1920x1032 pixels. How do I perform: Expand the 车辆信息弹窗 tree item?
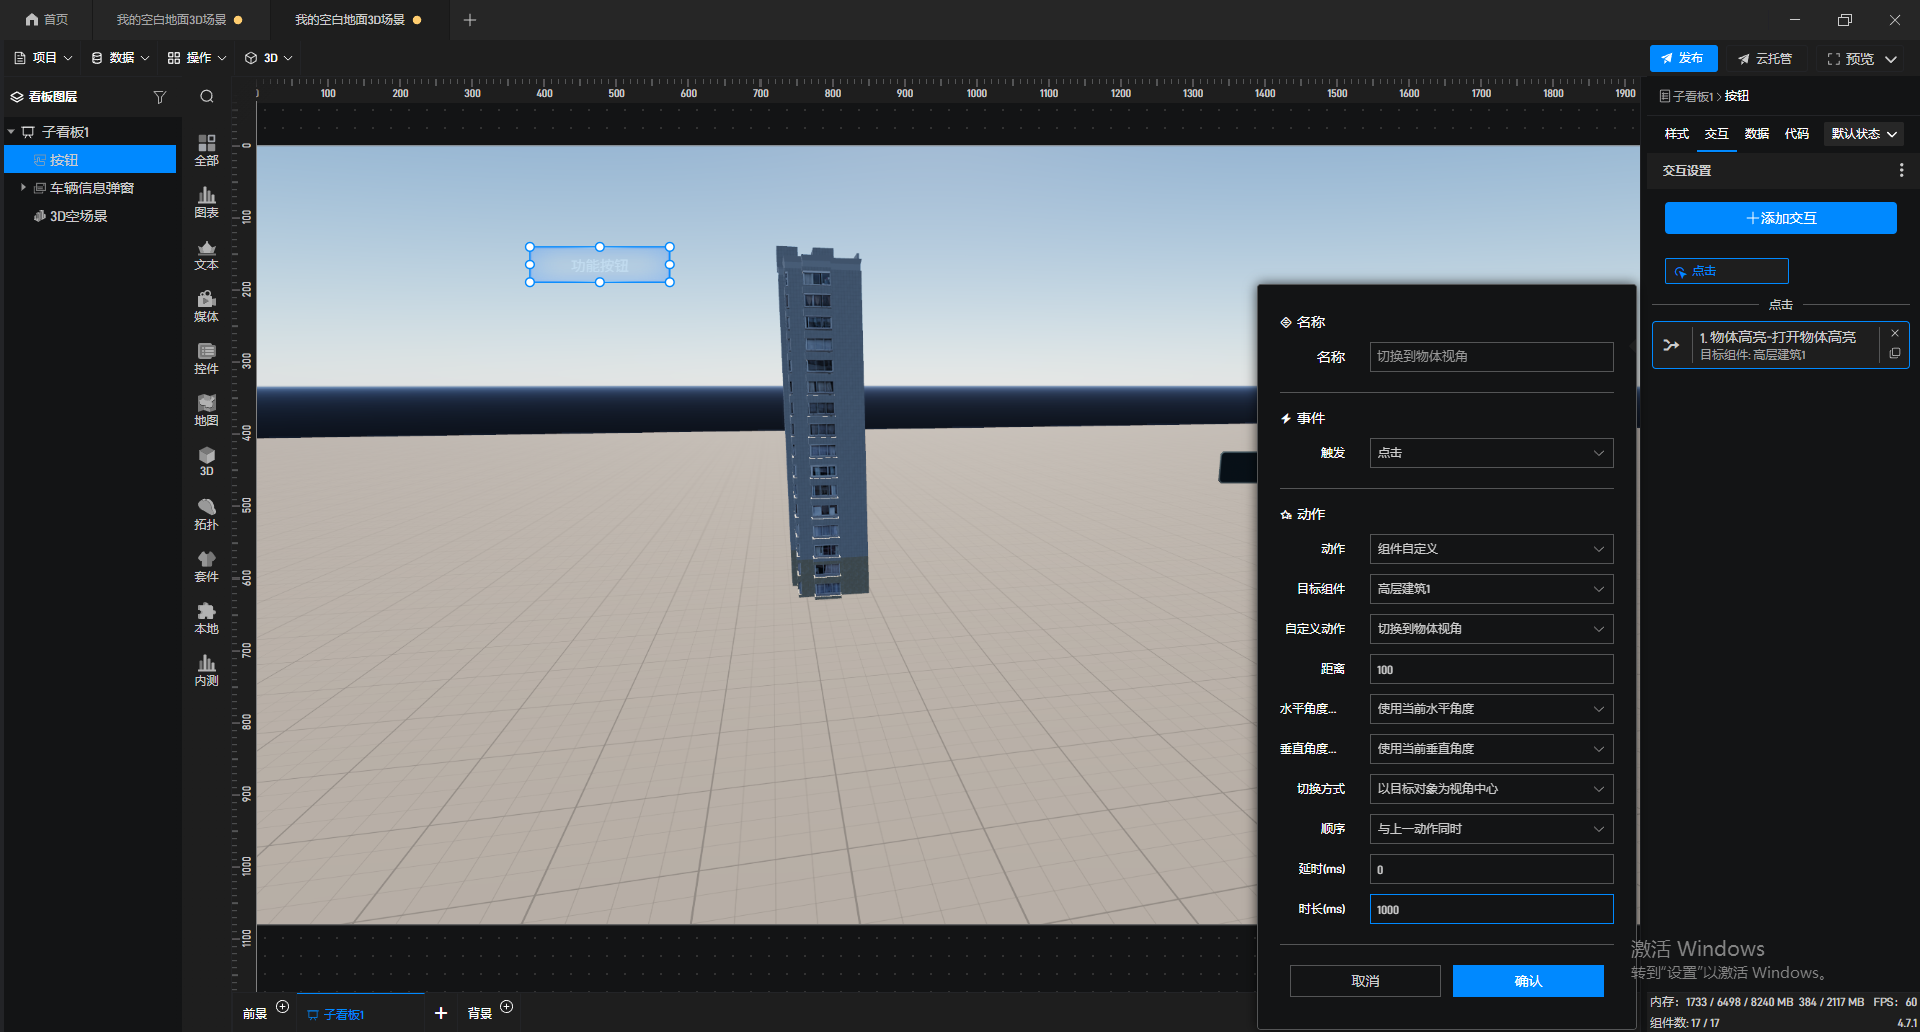coord(23,188)
